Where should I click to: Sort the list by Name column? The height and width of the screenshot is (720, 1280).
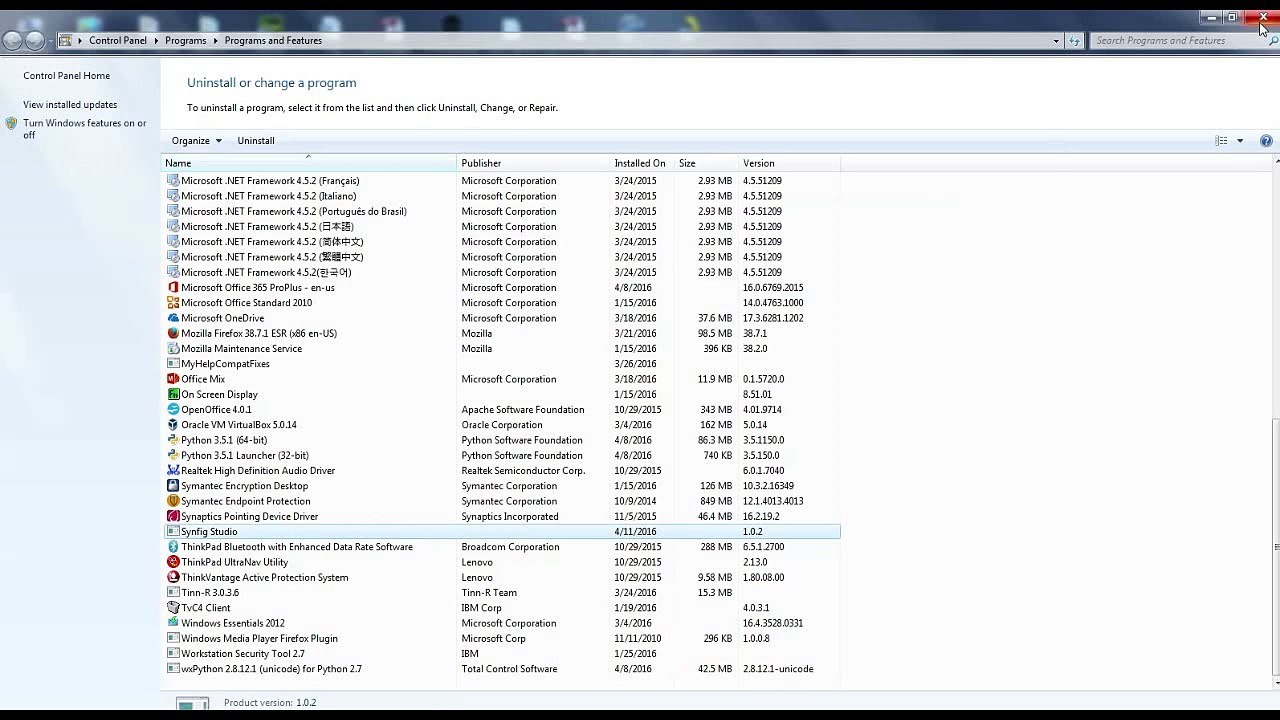click(309, 163)
